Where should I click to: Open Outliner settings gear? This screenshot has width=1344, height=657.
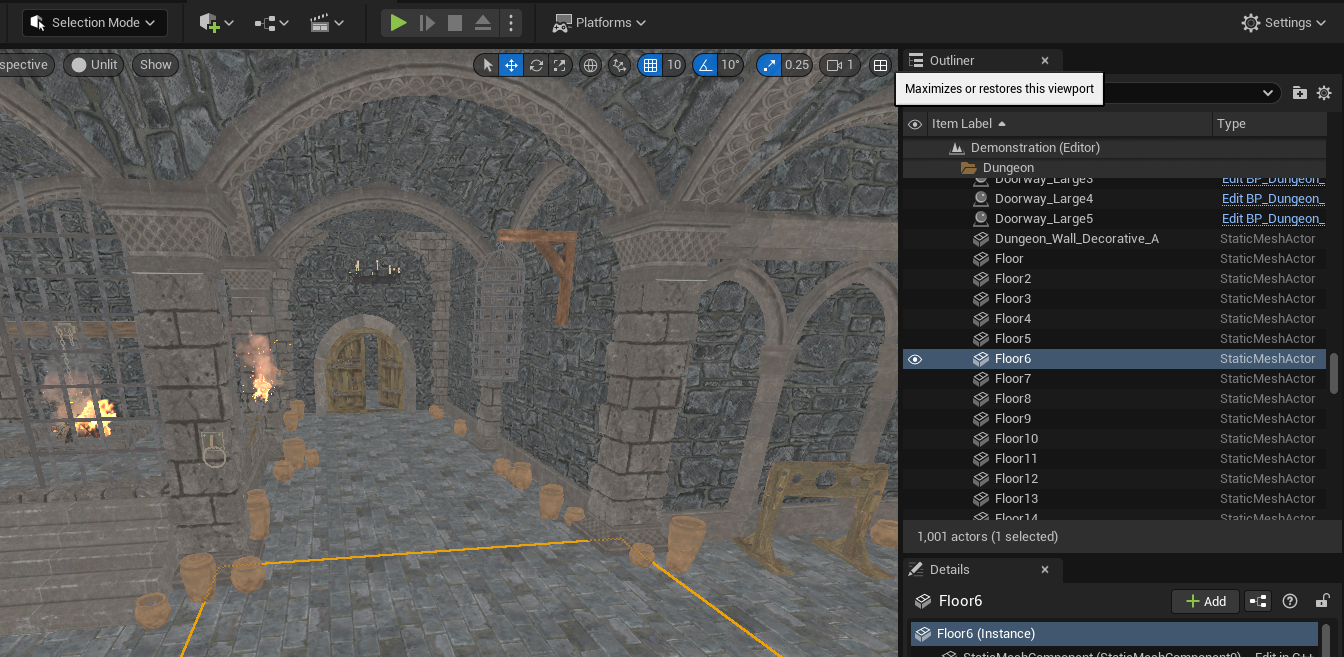coord(1324,93)
